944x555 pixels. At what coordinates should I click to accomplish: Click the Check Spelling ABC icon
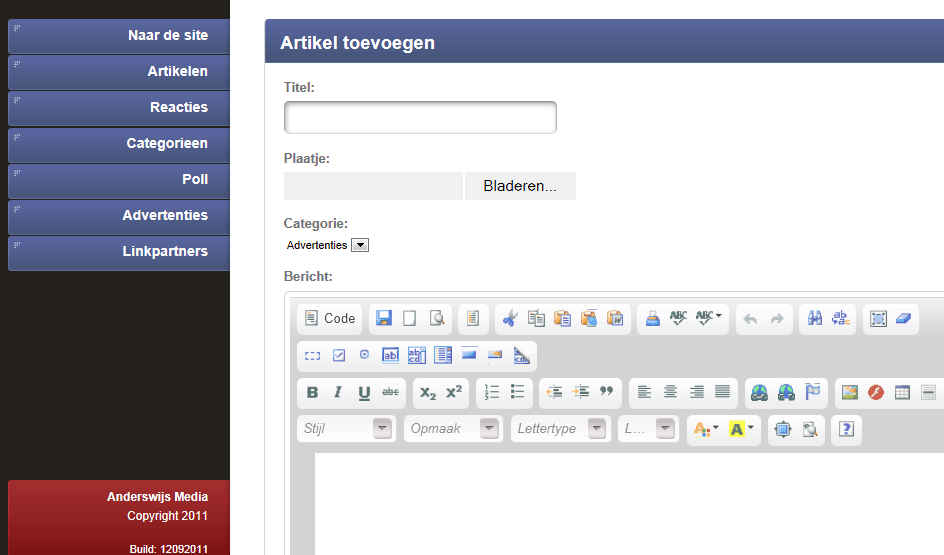point(678,318)
